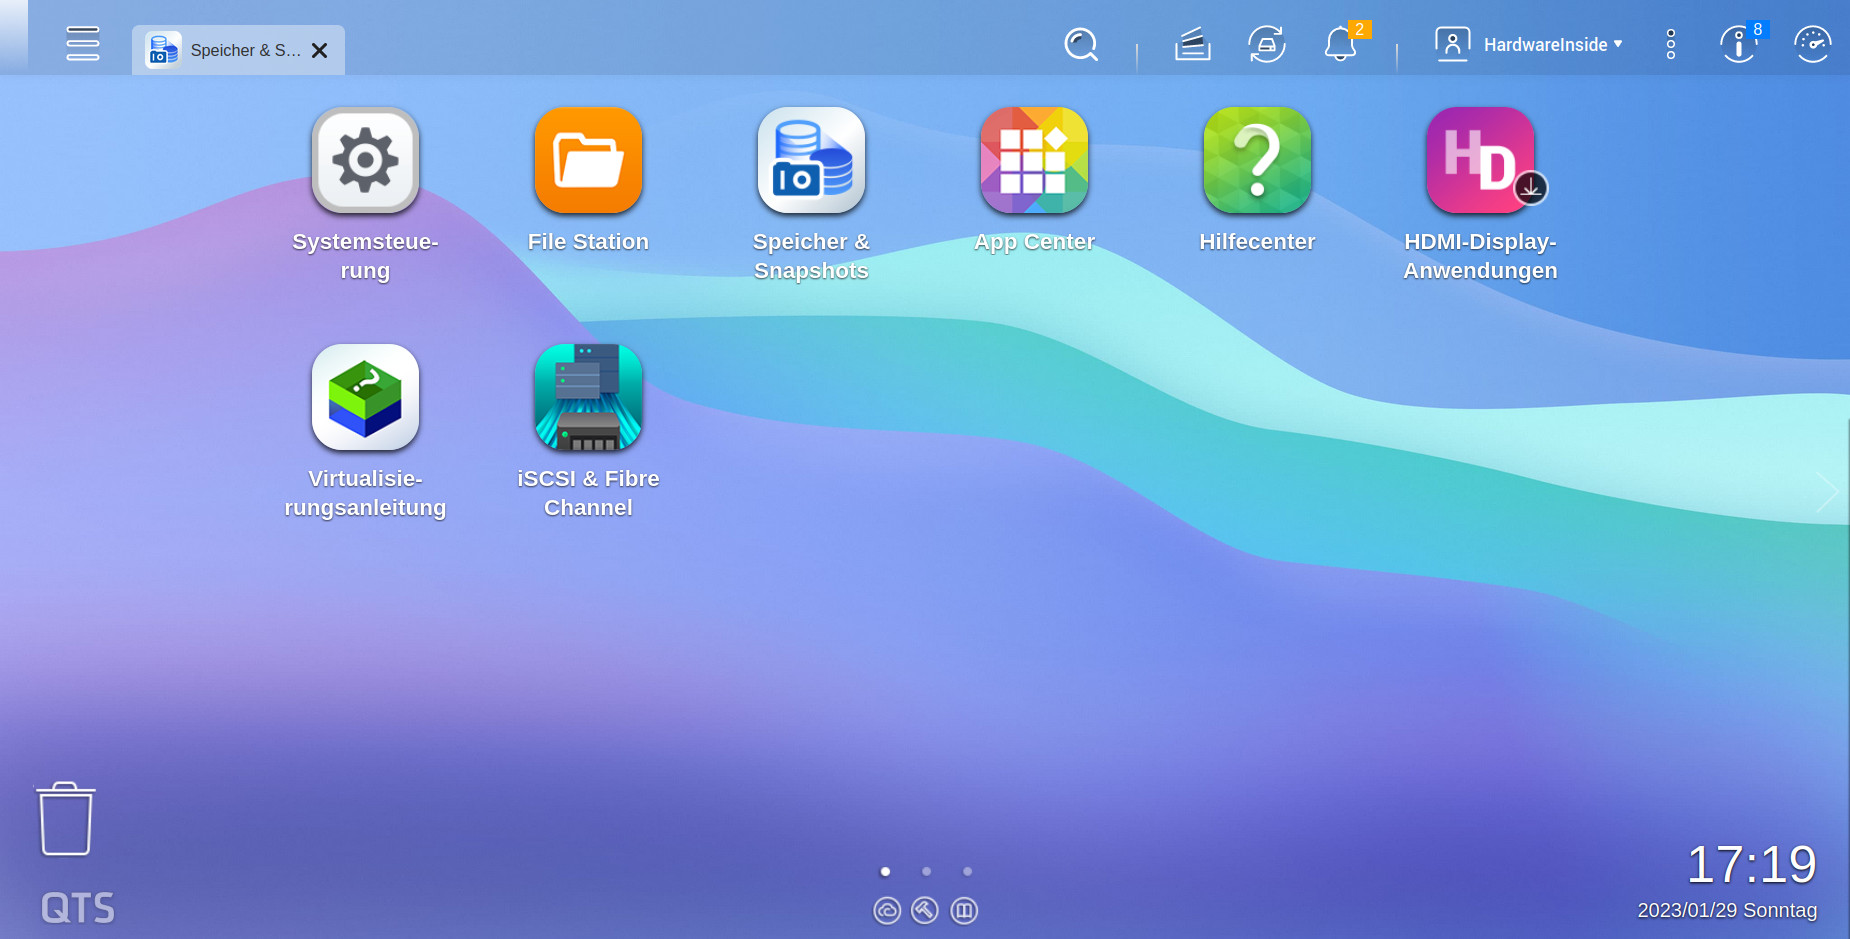Open the myQNAPcloud link at screen bottom
1850x939 pixels.
887,910
